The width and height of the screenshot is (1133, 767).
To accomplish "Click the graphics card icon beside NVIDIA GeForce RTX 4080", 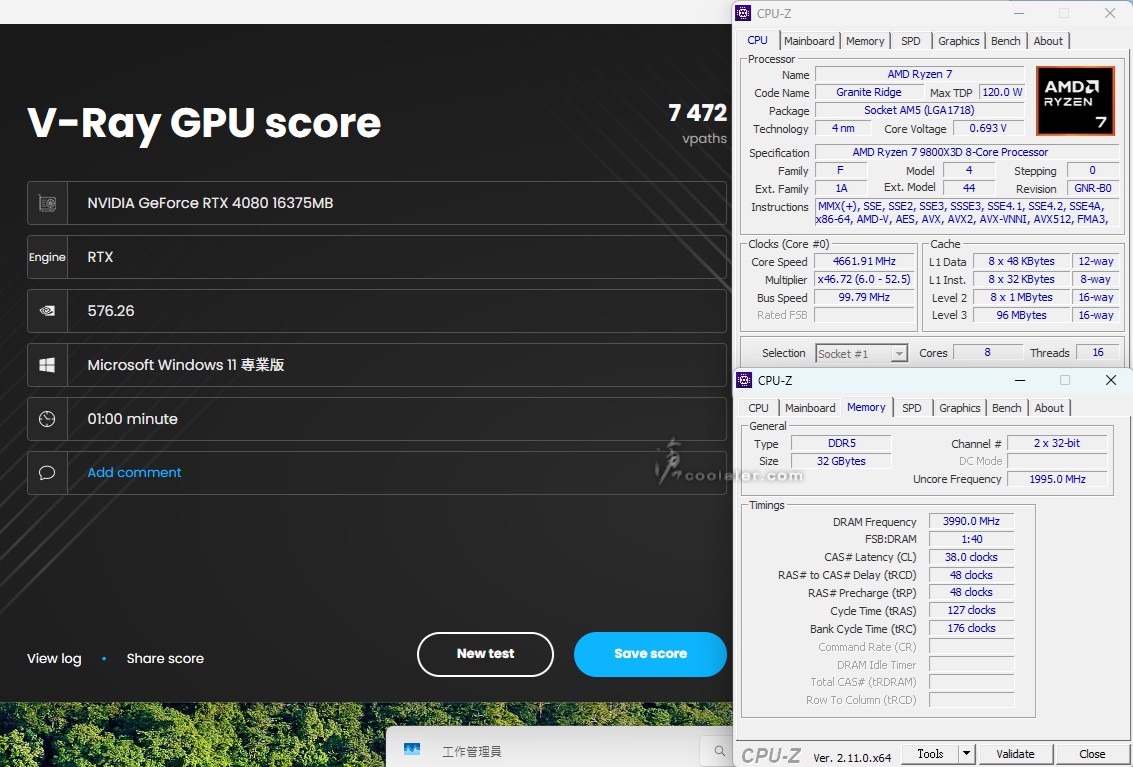I will tap(47, 203).
